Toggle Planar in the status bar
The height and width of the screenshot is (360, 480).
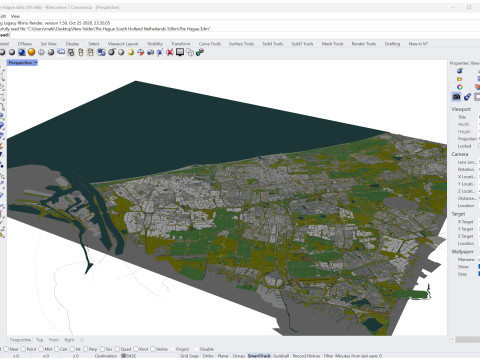coord(223,356)
